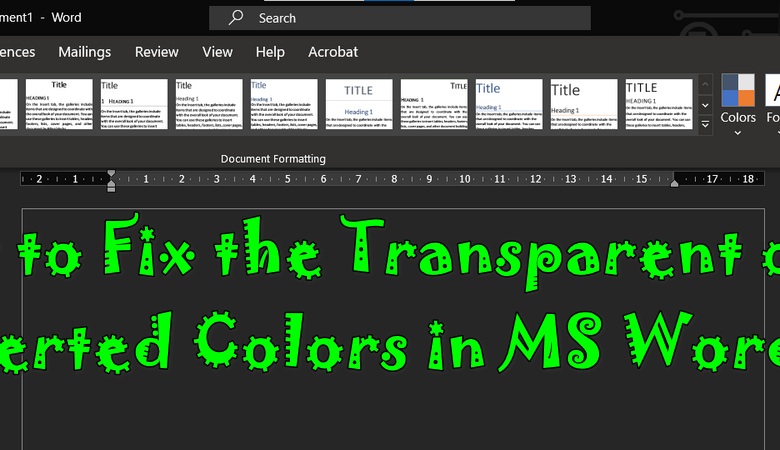Open the Help tab
Screen dimensions: 780x450
(270, 52)
